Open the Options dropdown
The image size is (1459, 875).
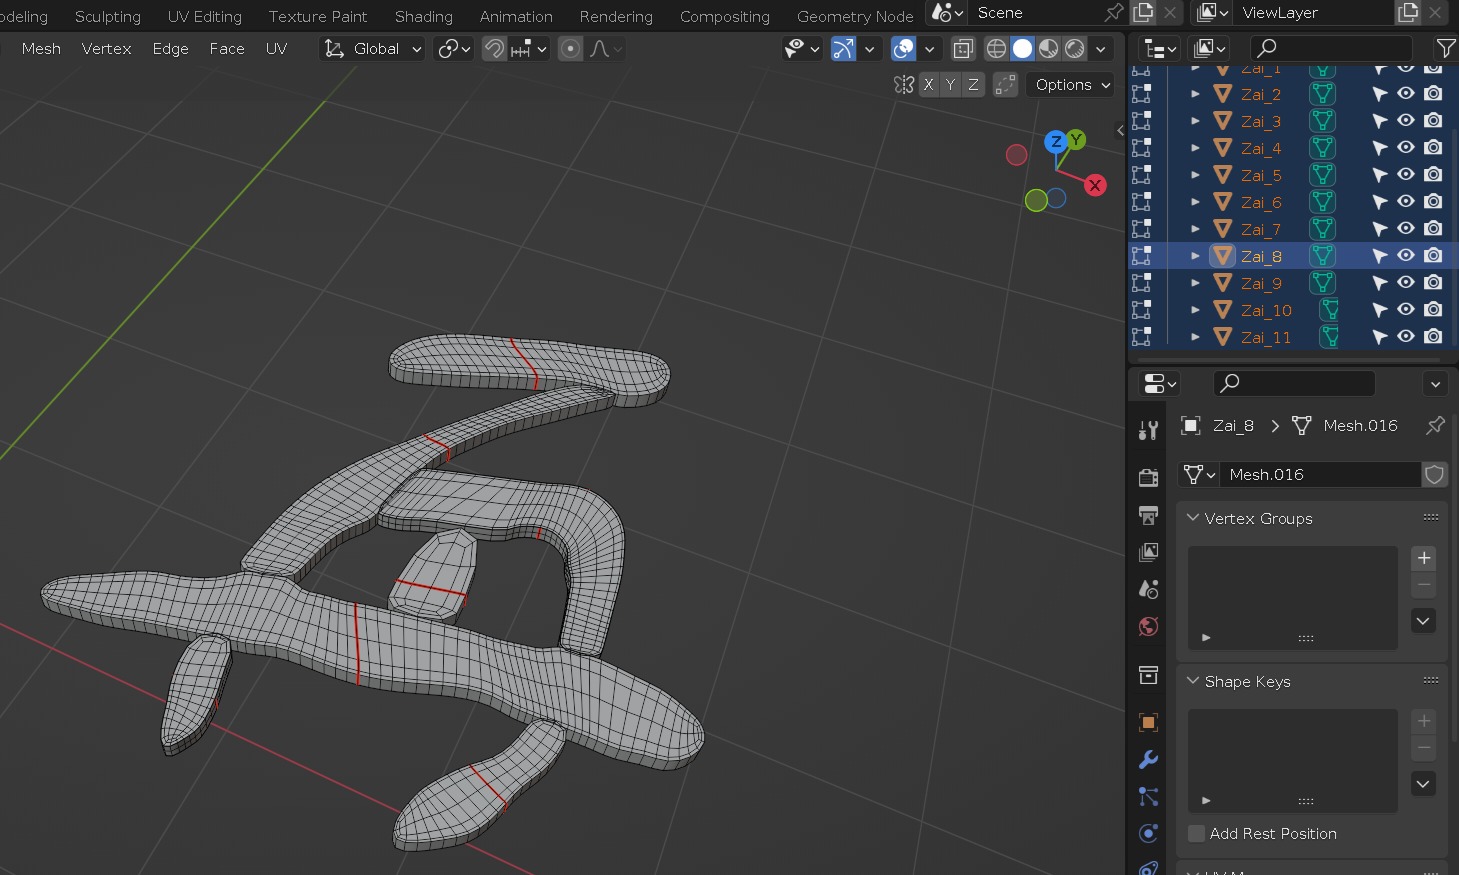click(1071, 85)
